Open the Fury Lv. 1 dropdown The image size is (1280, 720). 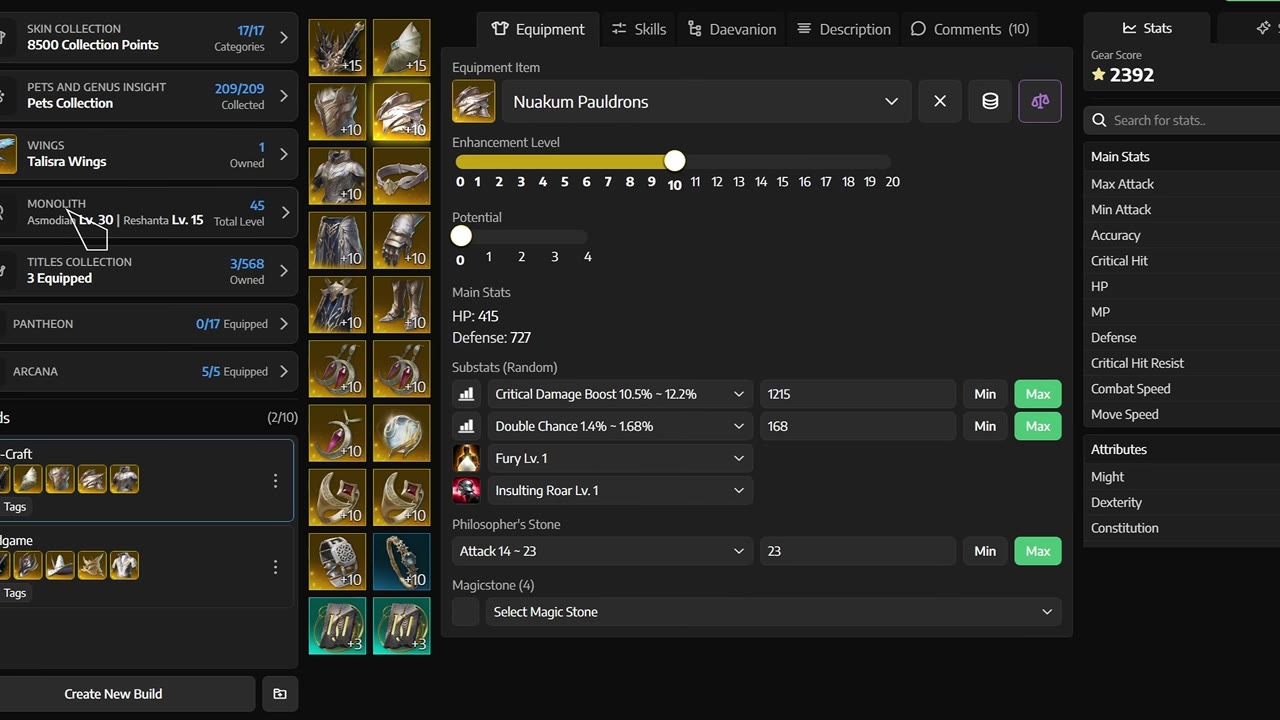point(620,458)
